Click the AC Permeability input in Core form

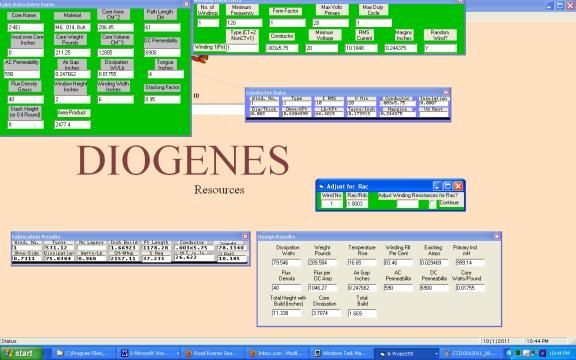tap(22, 74)
